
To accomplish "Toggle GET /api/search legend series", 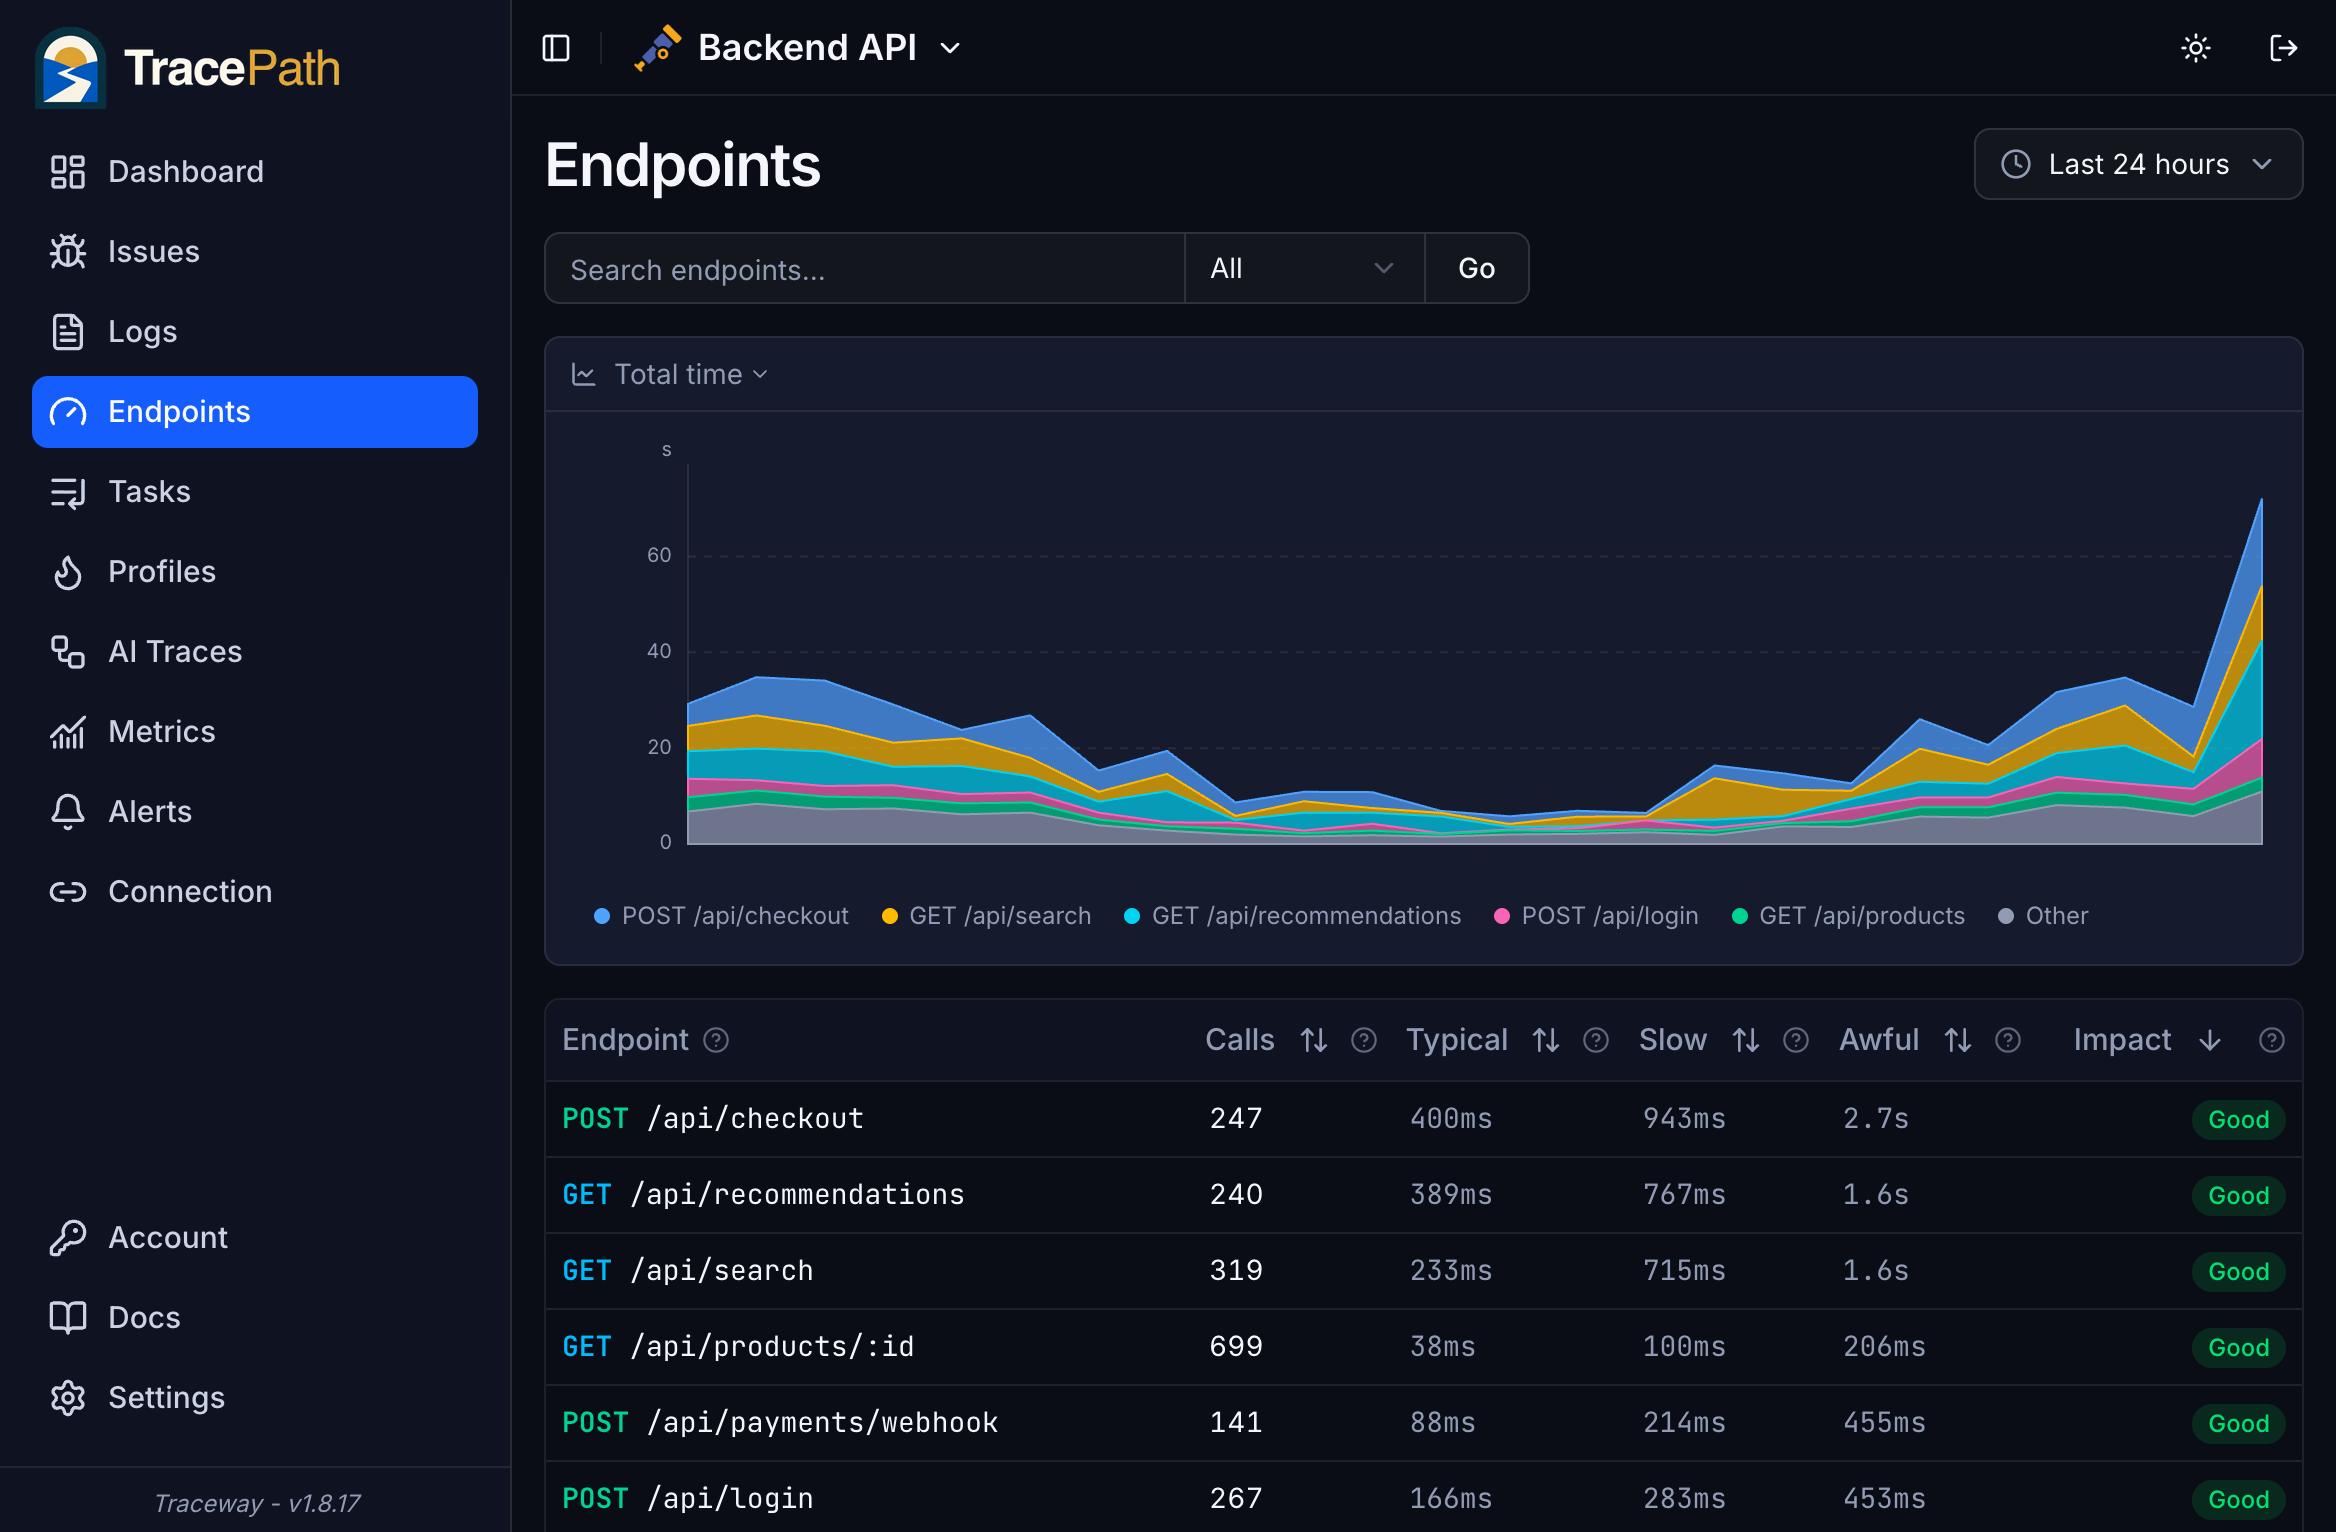I will pos(986,916).
